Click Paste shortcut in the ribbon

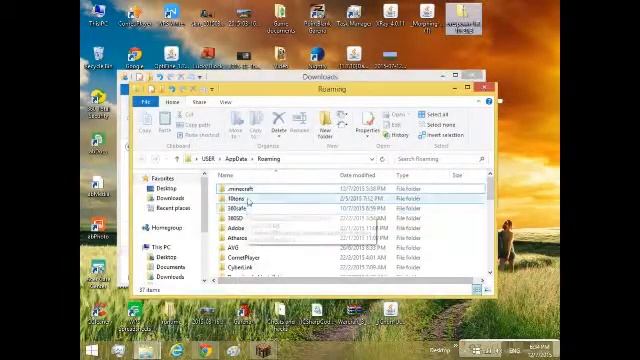pos(198,135)
